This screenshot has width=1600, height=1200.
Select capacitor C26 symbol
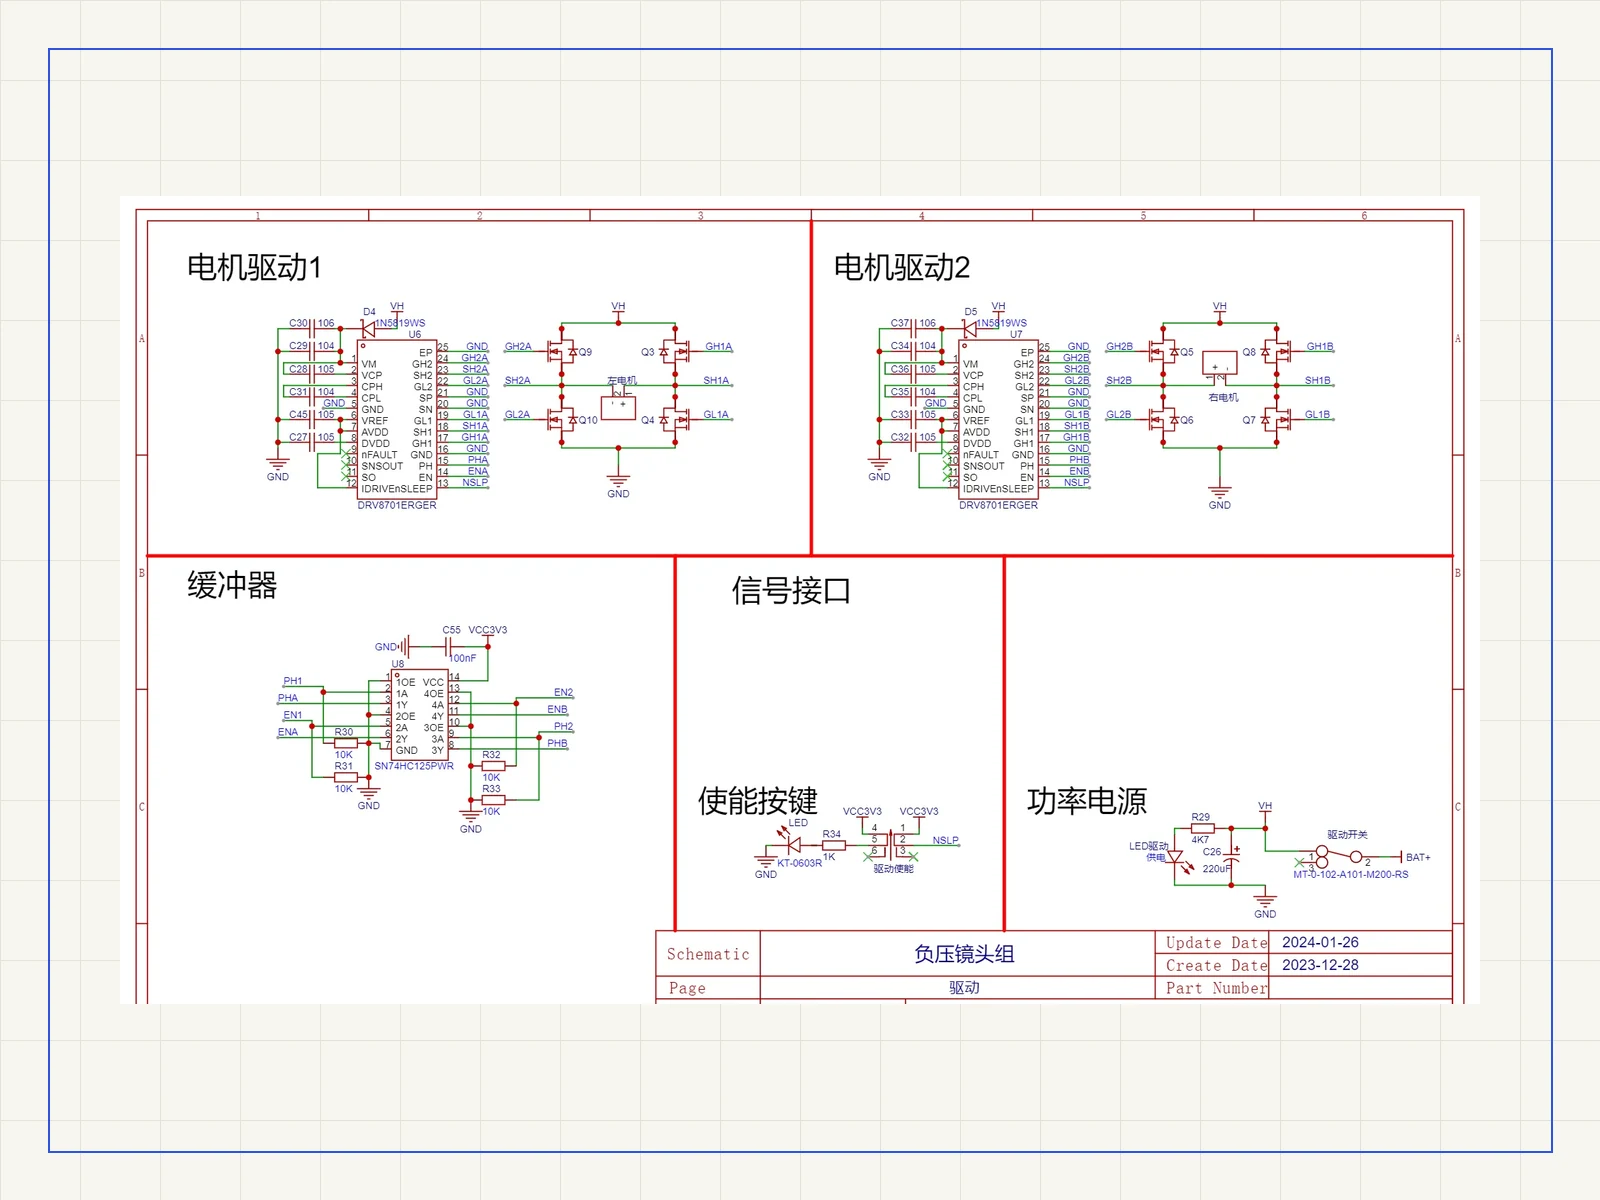click(1232, 856)
